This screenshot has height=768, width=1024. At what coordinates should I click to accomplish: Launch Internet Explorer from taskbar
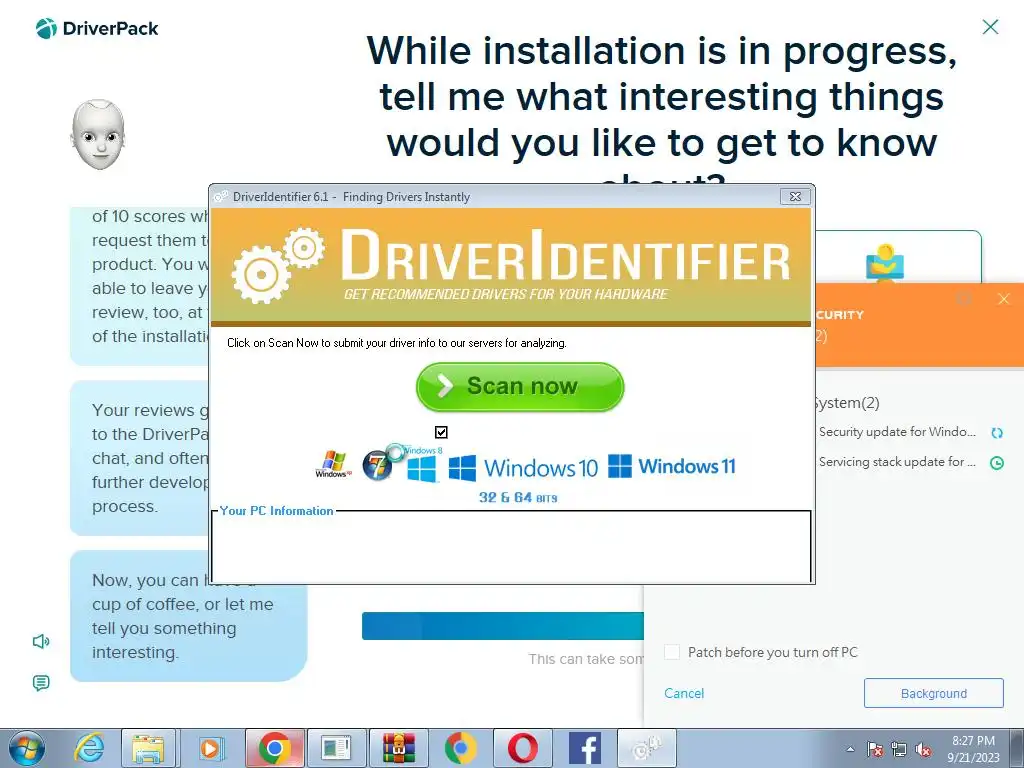coord(88,748)
